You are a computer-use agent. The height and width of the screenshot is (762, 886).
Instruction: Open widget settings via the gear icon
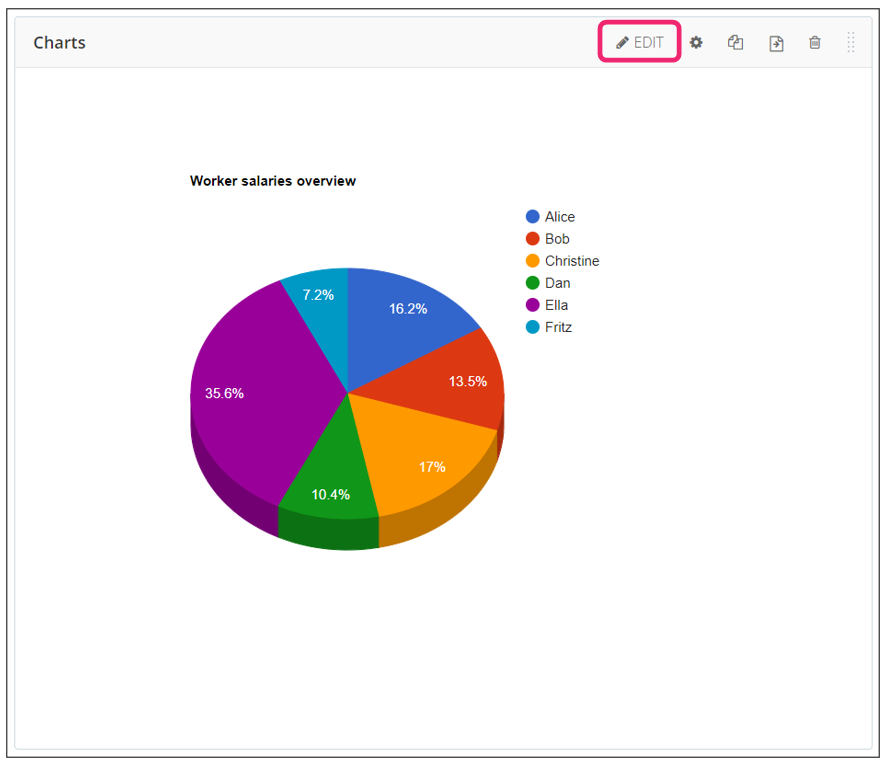(x=696, y=43)
